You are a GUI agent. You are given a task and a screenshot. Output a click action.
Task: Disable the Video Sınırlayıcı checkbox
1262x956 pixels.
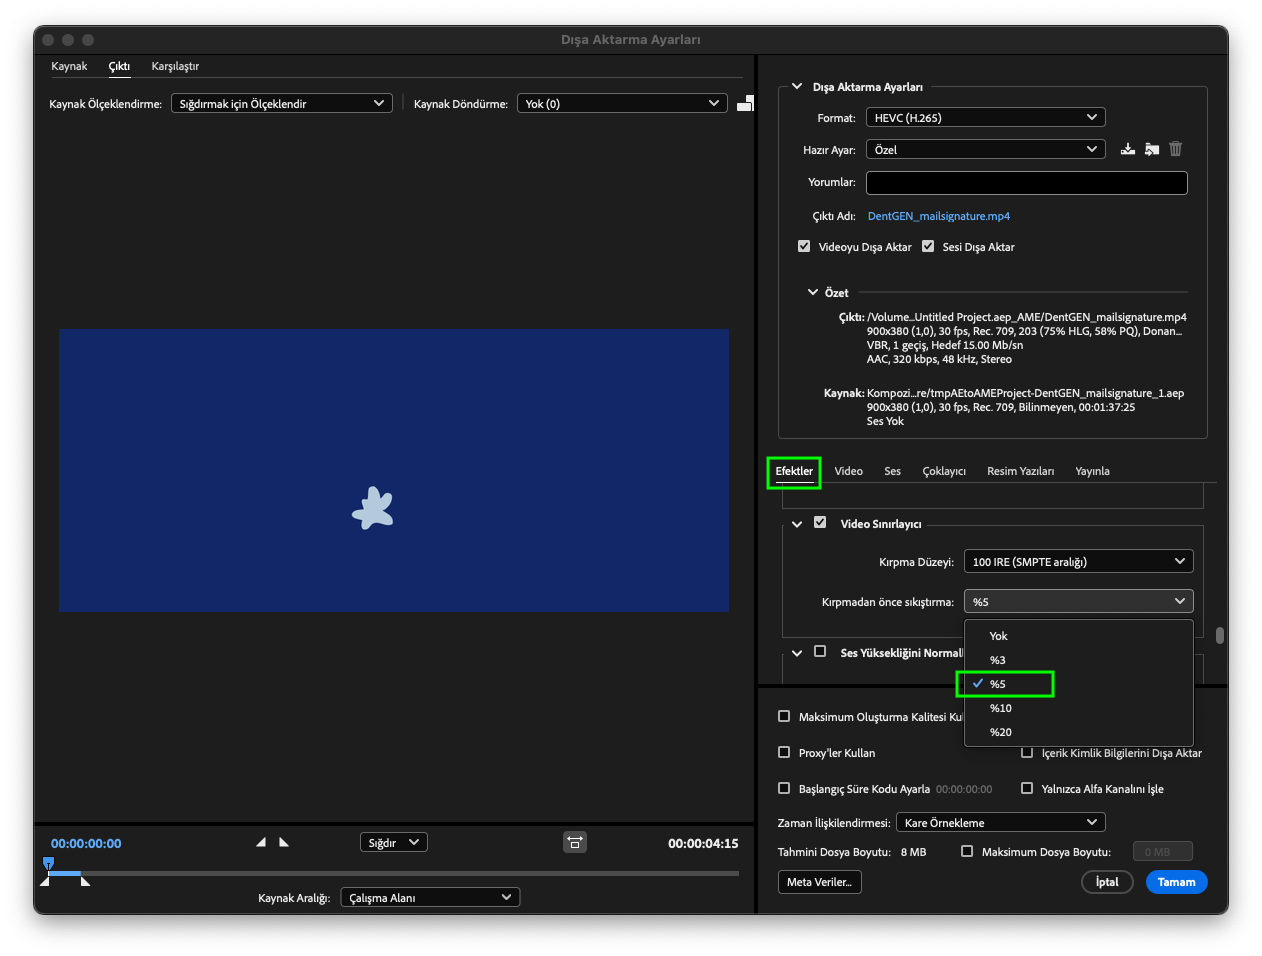[820, 522]
